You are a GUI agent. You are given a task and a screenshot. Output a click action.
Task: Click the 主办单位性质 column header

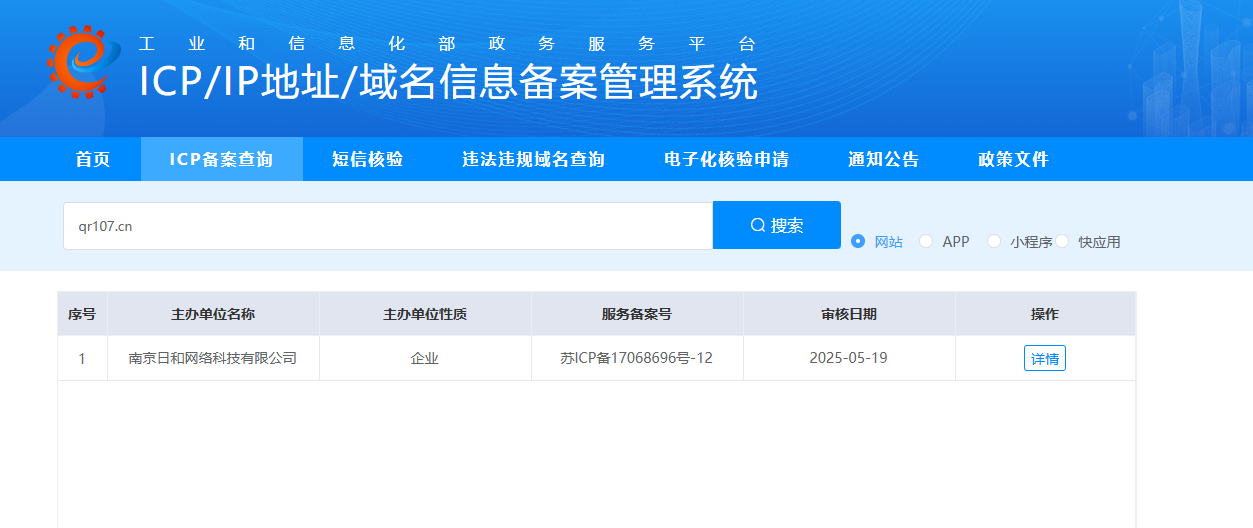[x=425, y=314]
